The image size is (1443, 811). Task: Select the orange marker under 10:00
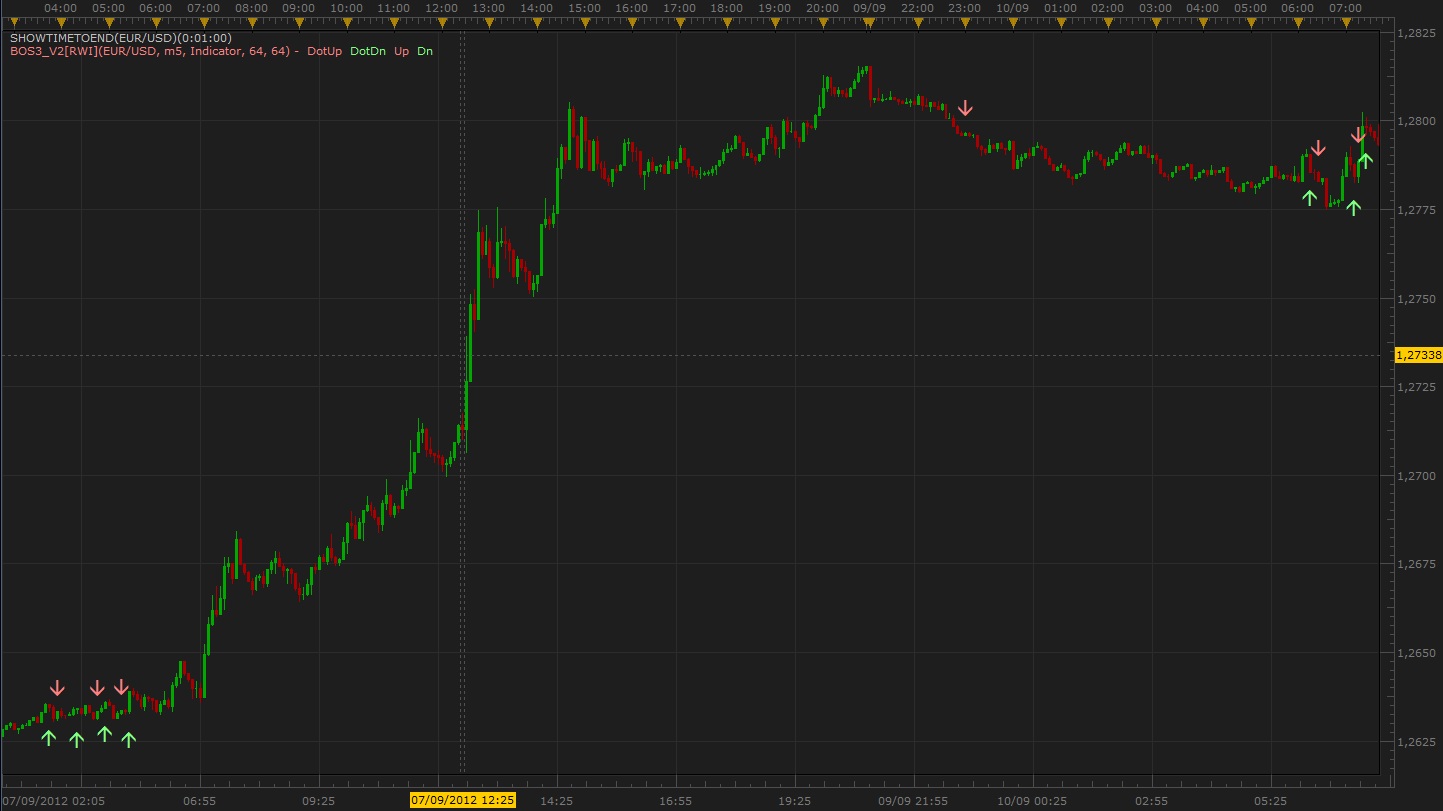[346, 21]
